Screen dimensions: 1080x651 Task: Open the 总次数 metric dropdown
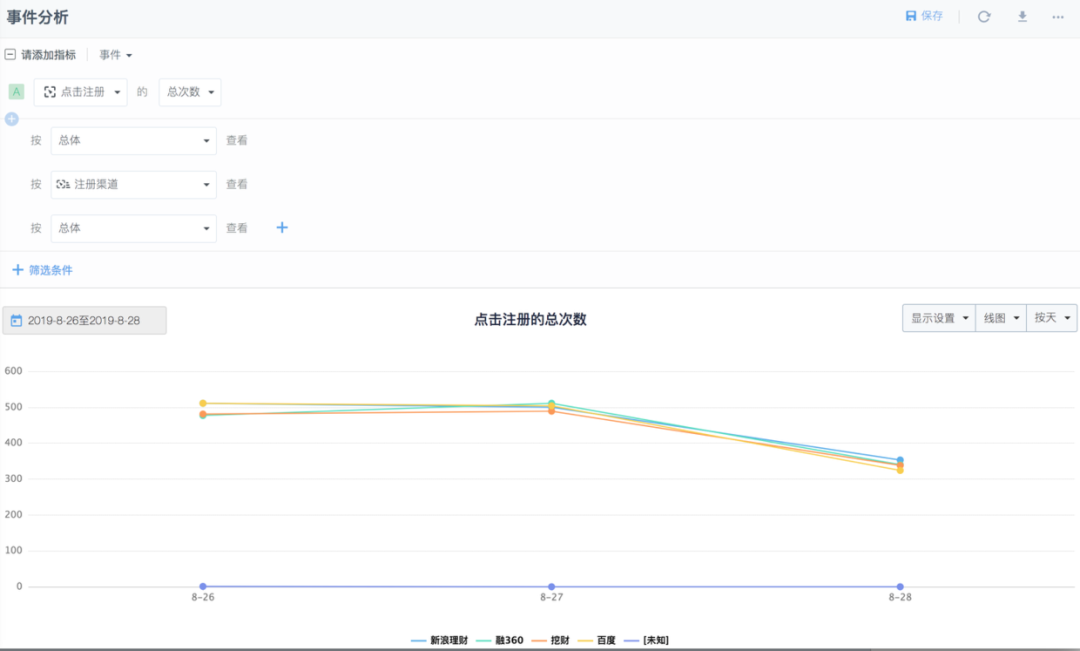click(189, 91)
